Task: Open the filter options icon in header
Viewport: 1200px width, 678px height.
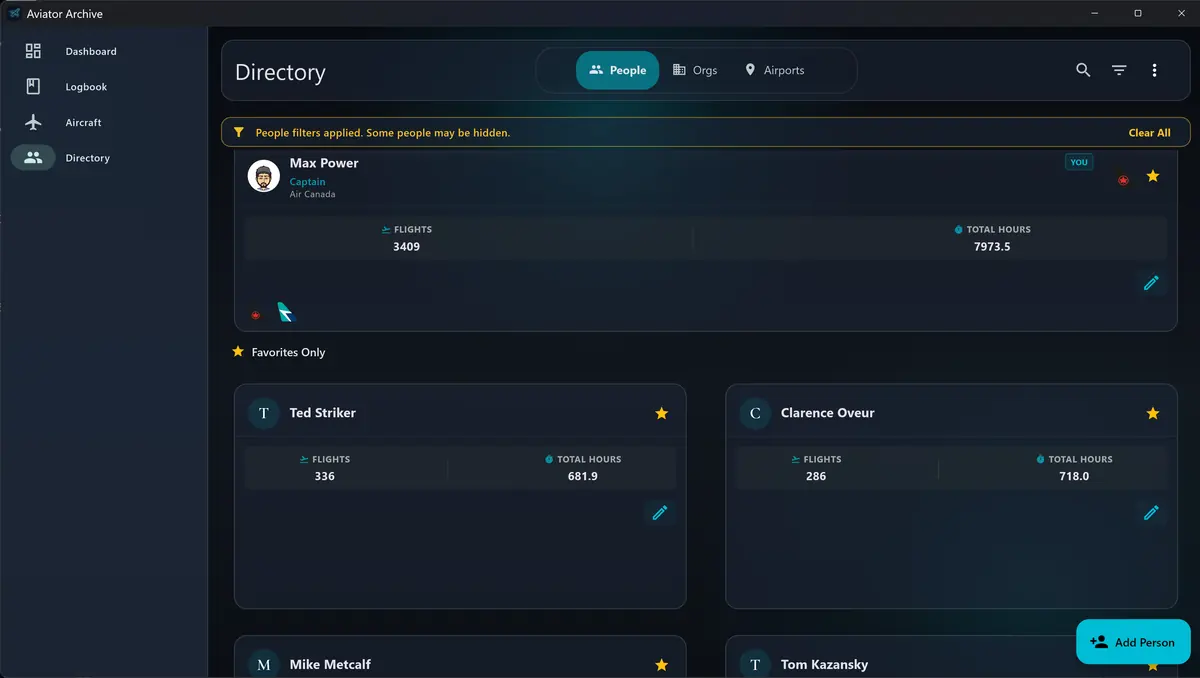Action: [1119, 70]
